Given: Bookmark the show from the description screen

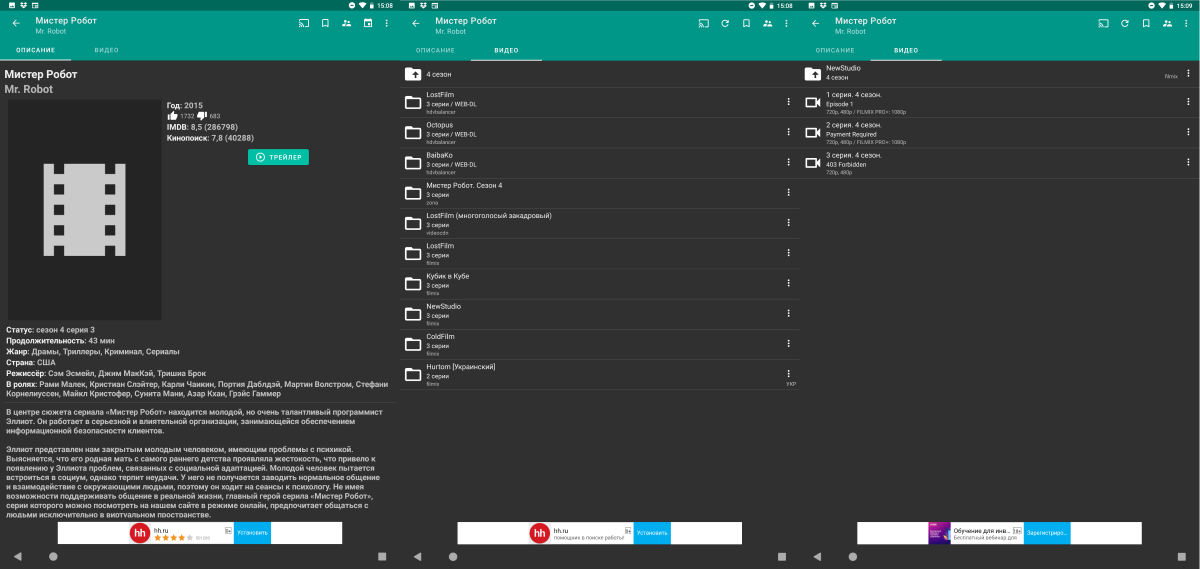Looking at the screenshot, I should pos(325,23).
